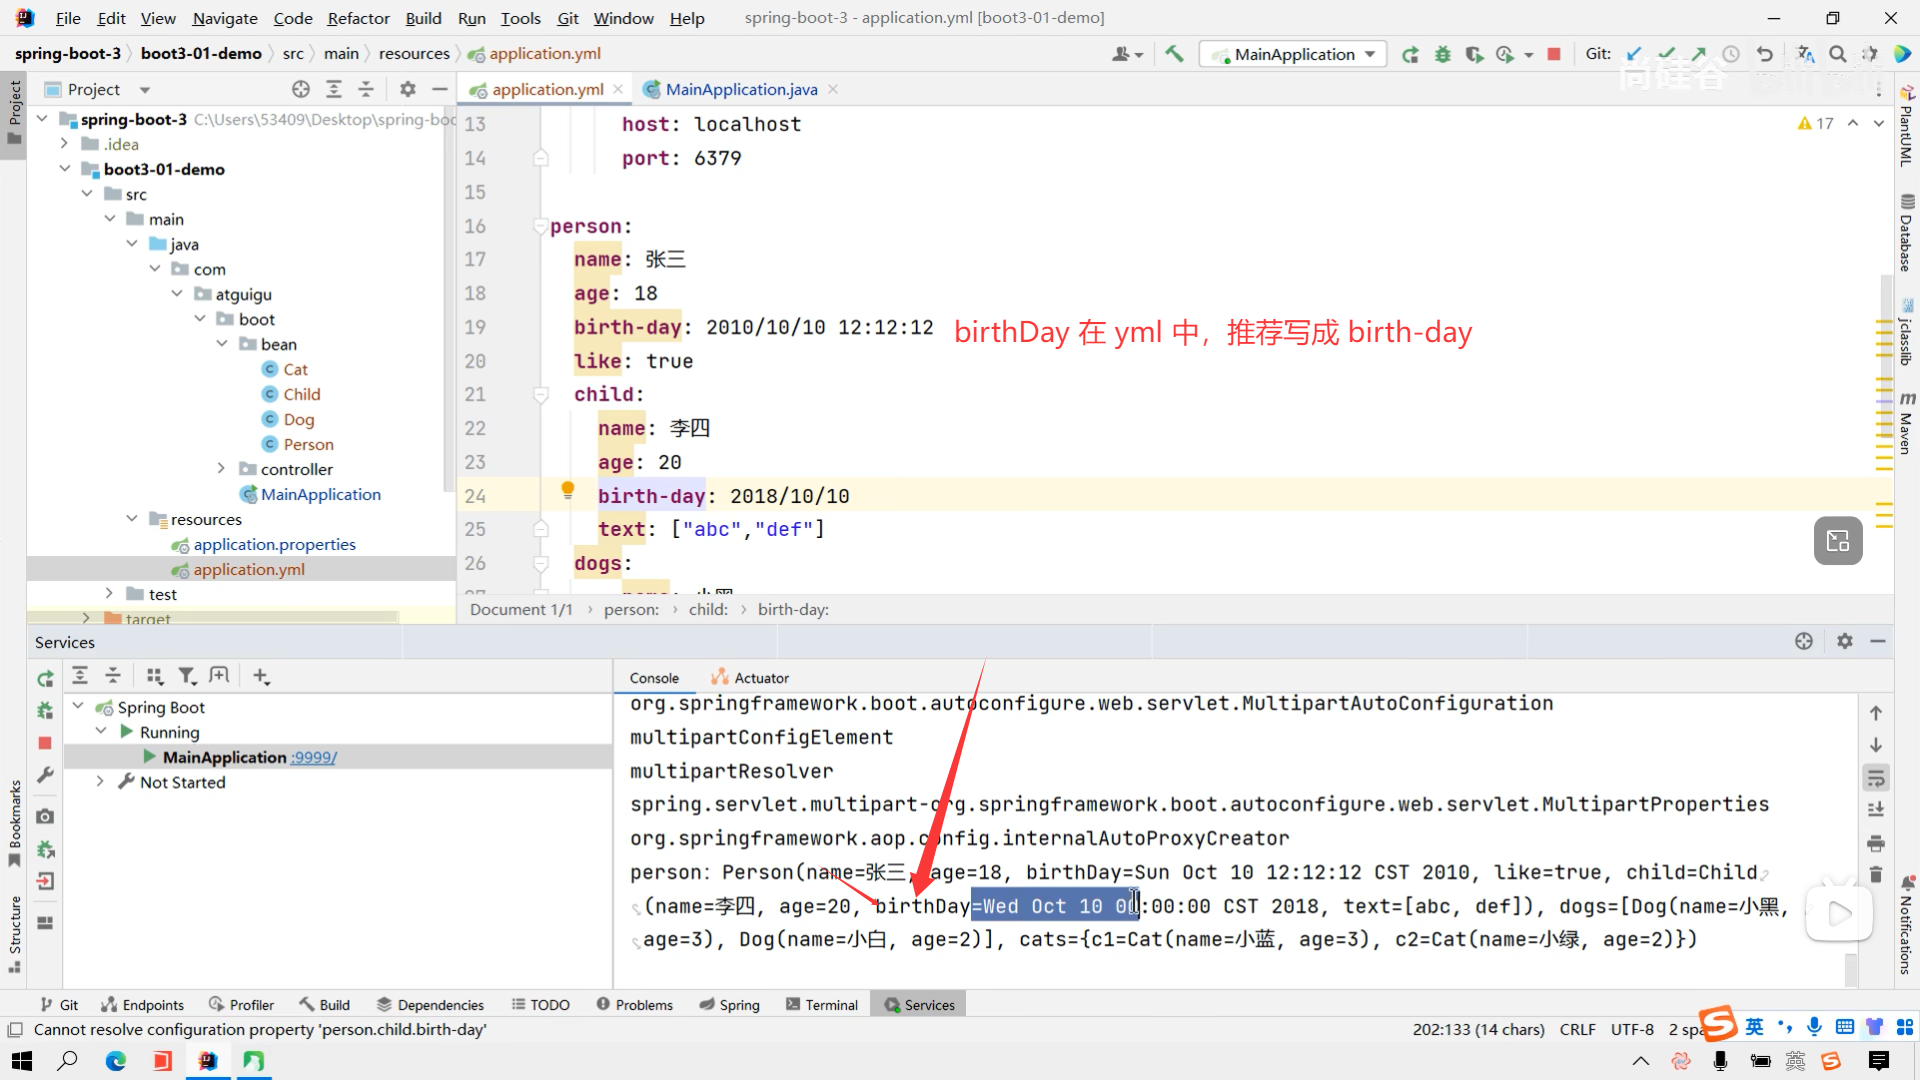
Task: Stop the running application with red square
Action: 1554,54
